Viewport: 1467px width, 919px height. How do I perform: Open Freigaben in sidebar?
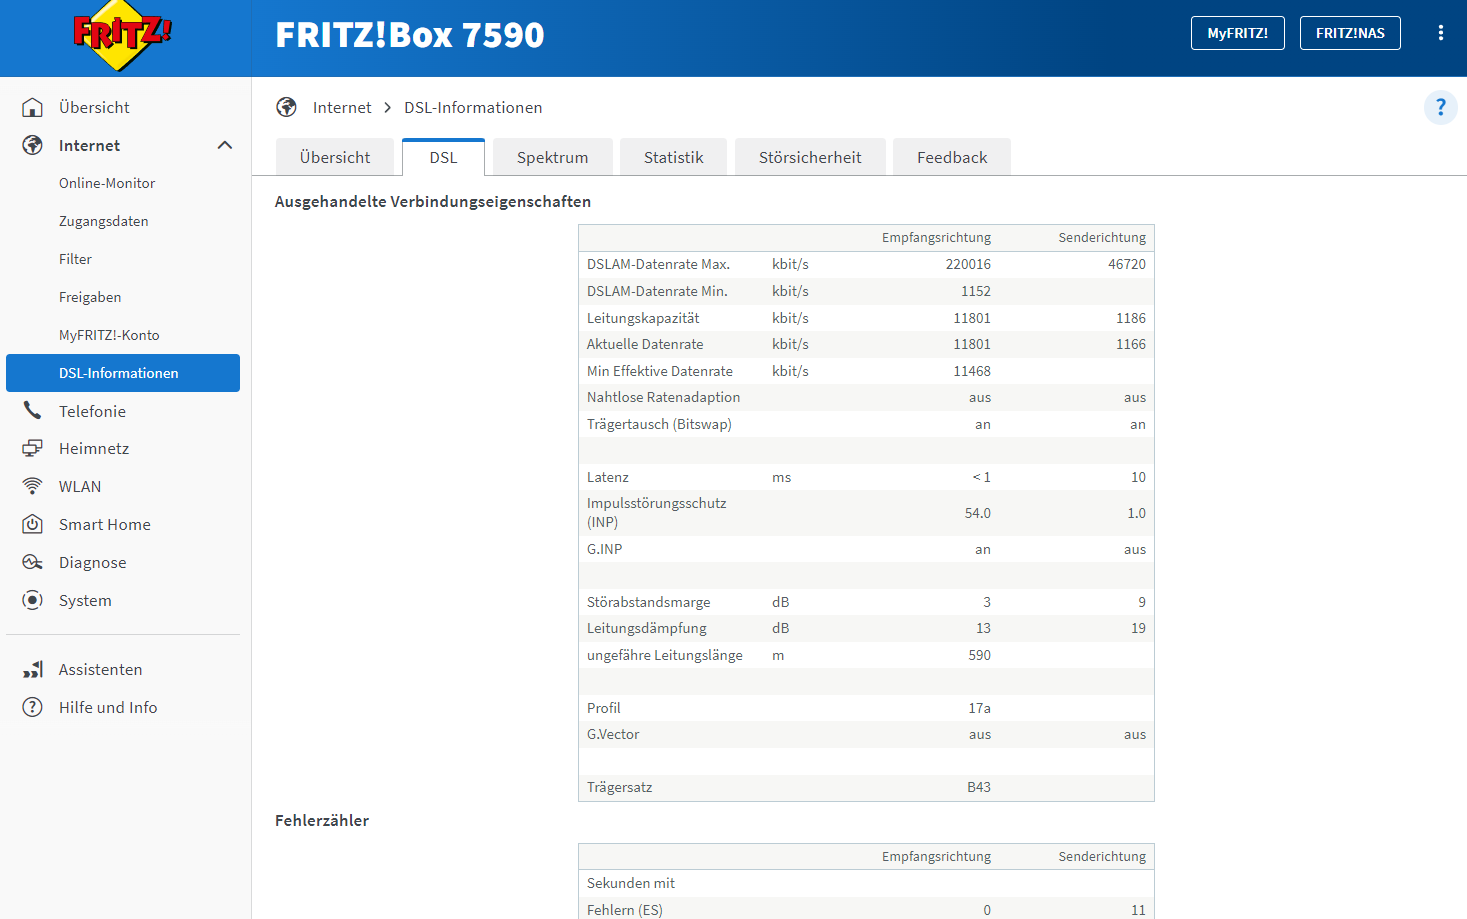point(90,297)
